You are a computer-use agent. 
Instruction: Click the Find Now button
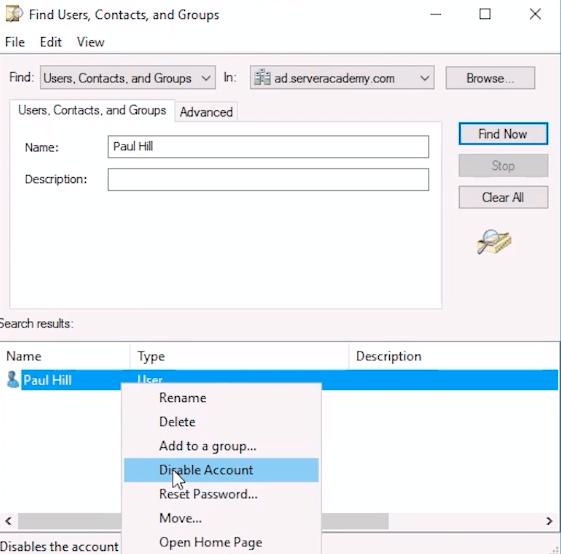[503, 134]
